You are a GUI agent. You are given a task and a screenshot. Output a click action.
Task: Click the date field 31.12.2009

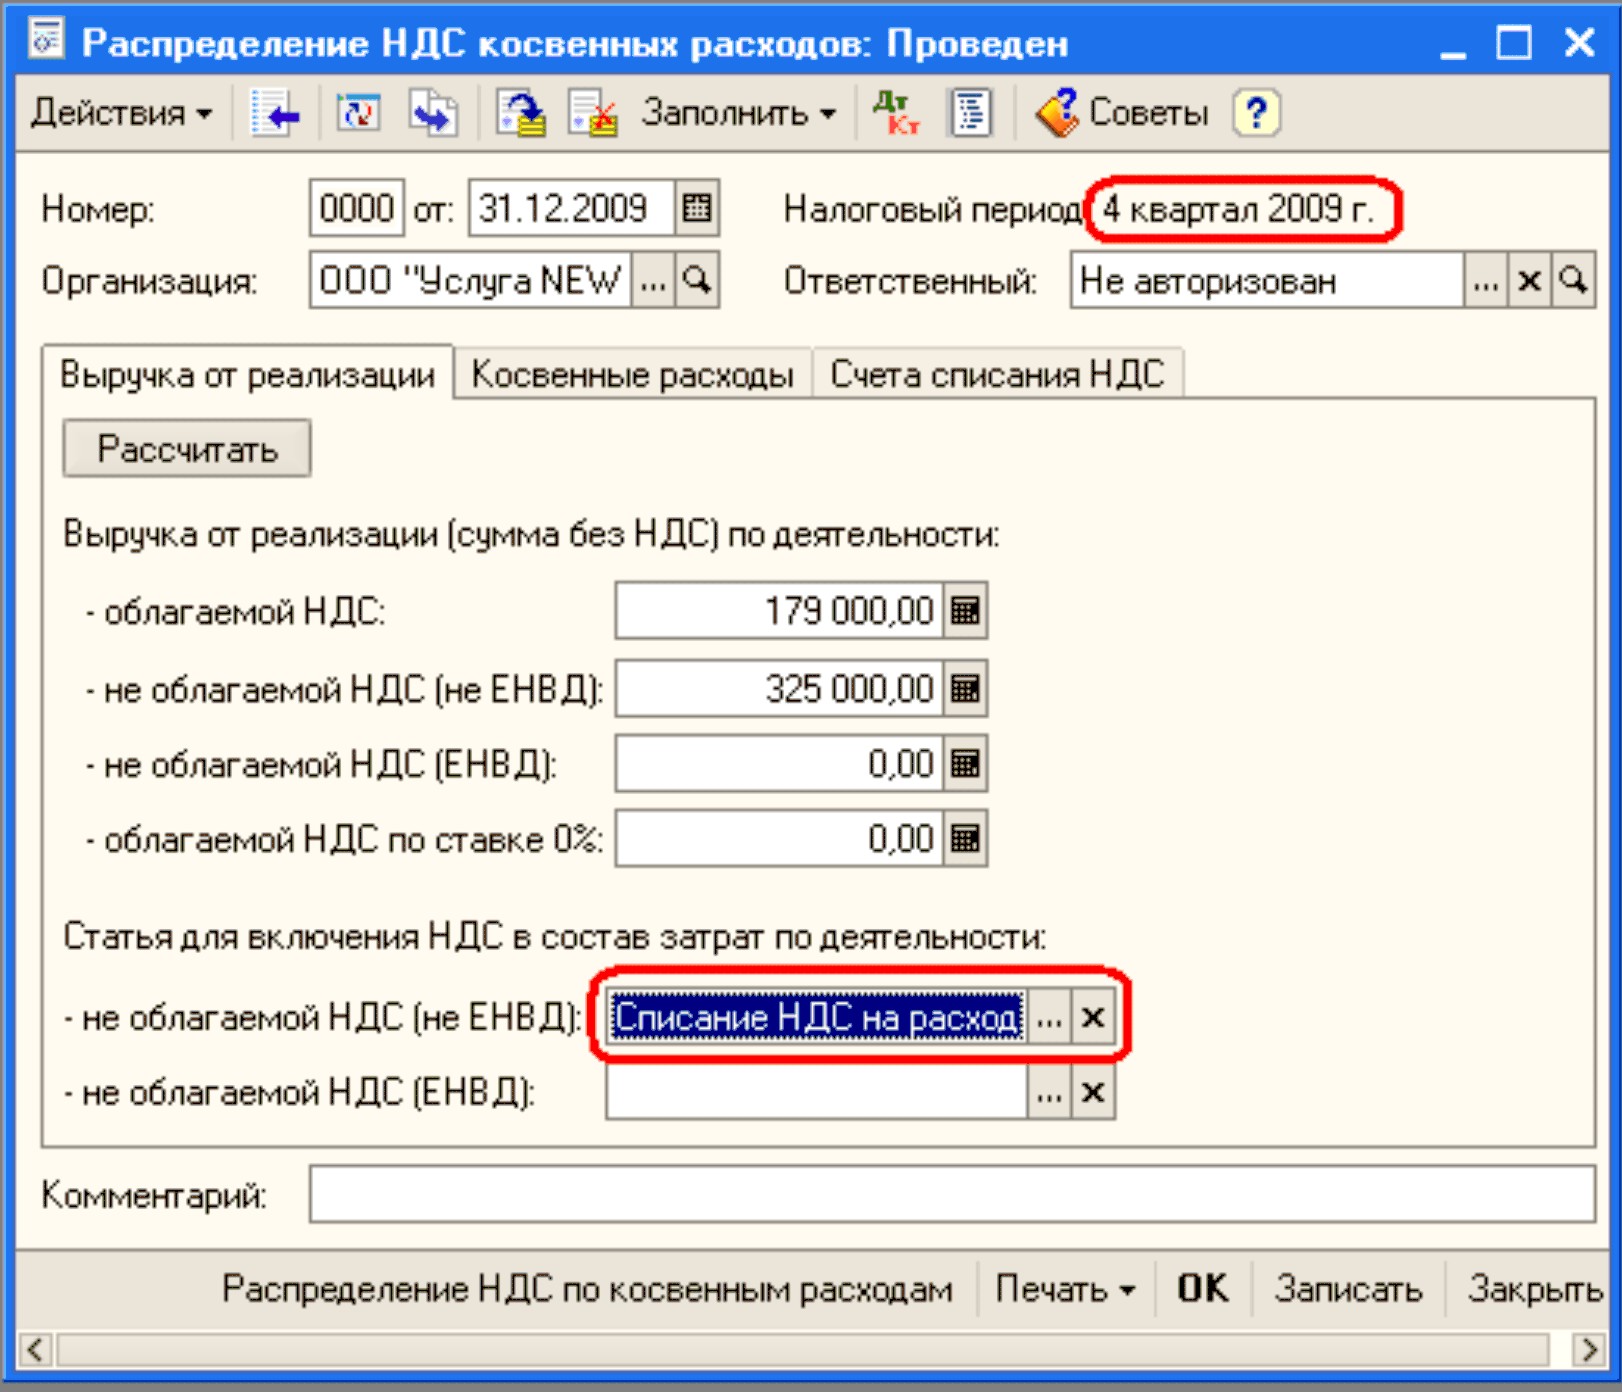[x=571, y=208]
